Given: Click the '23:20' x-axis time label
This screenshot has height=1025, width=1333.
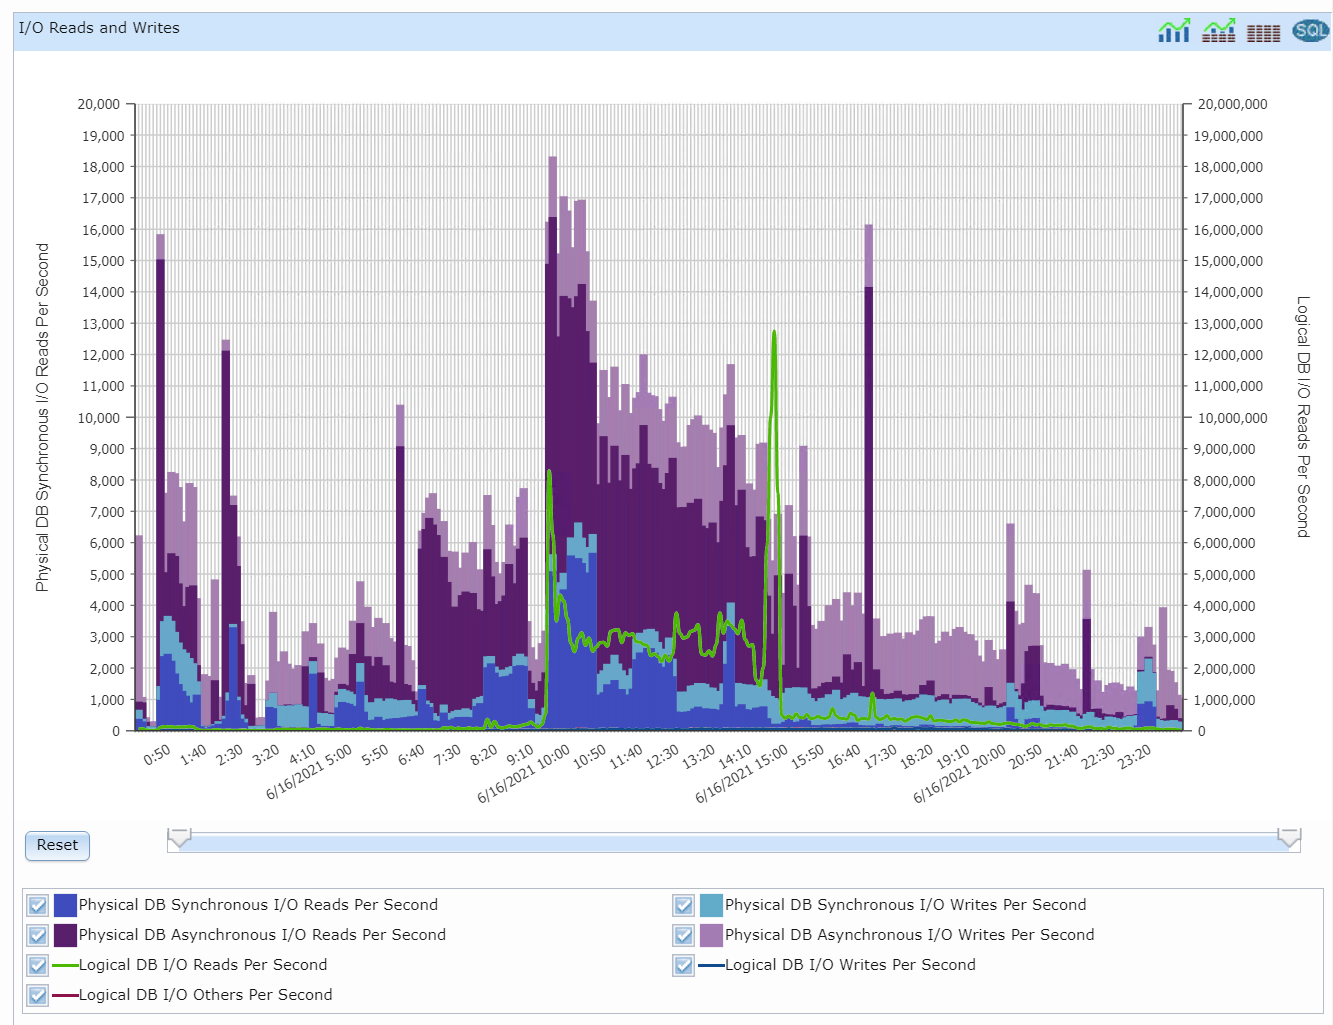Looking at the screenshot, I should [x=1135, y=757].
